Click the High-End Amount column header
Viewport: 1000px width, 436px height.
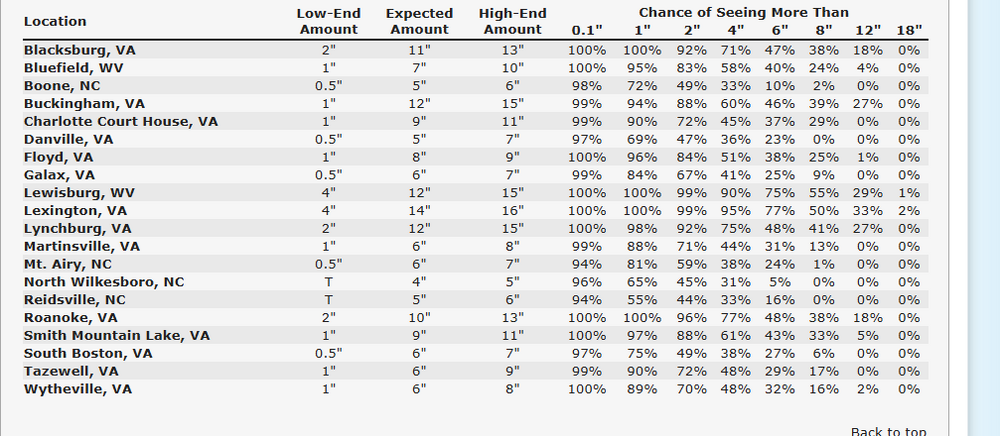point(512,21)
